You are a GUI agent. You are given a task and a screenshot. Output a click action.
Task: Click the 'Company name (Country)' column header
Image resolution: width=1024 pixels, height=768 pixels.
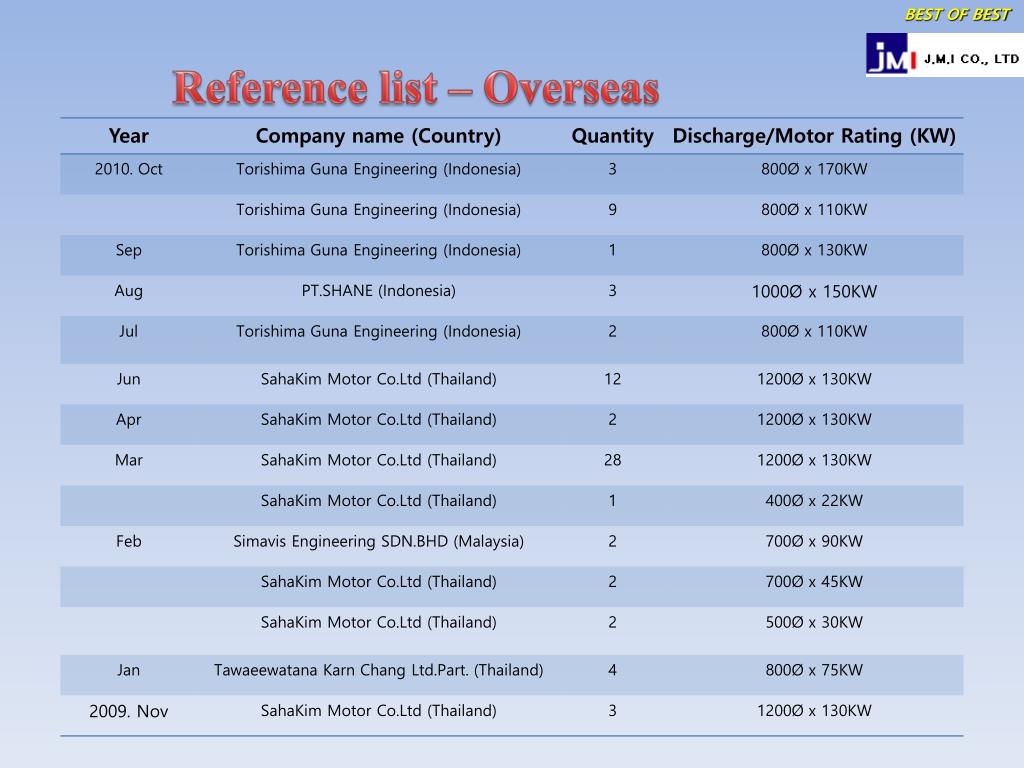coord(378,136)
